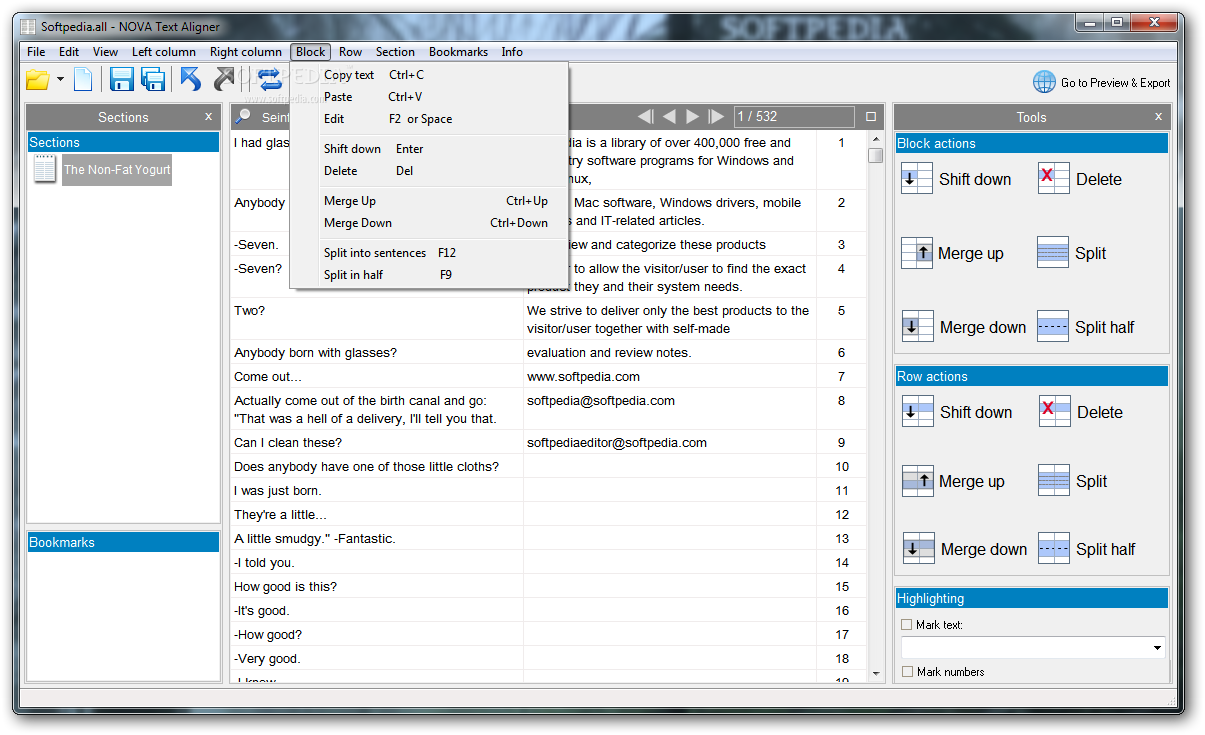Screen dimensions: 1205x735
Task: Open the File menu
Action: pos(36,52)
